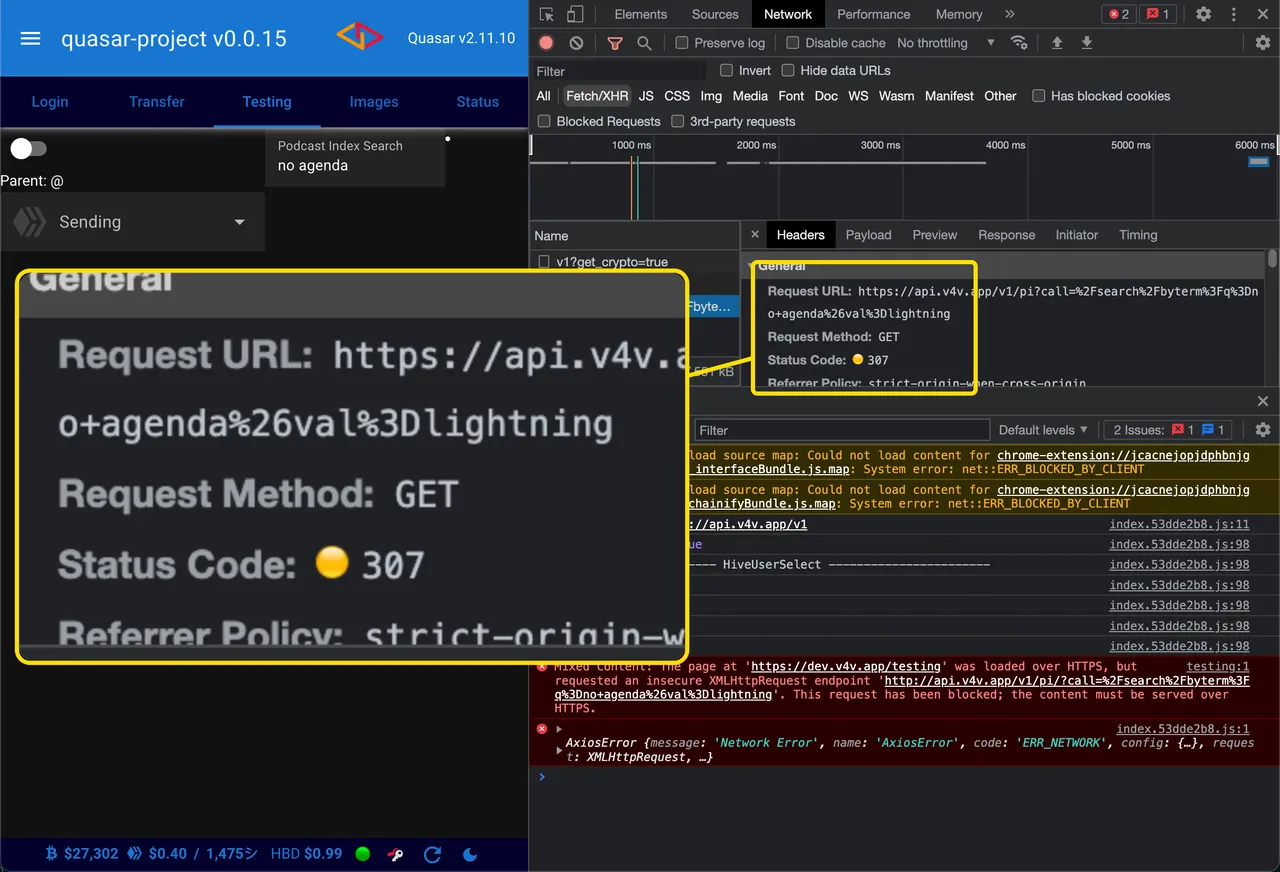The height and width of the screenshot is (872, 1280).
Task: Check Has blocked cookies
Action: tap(1039, 96)
